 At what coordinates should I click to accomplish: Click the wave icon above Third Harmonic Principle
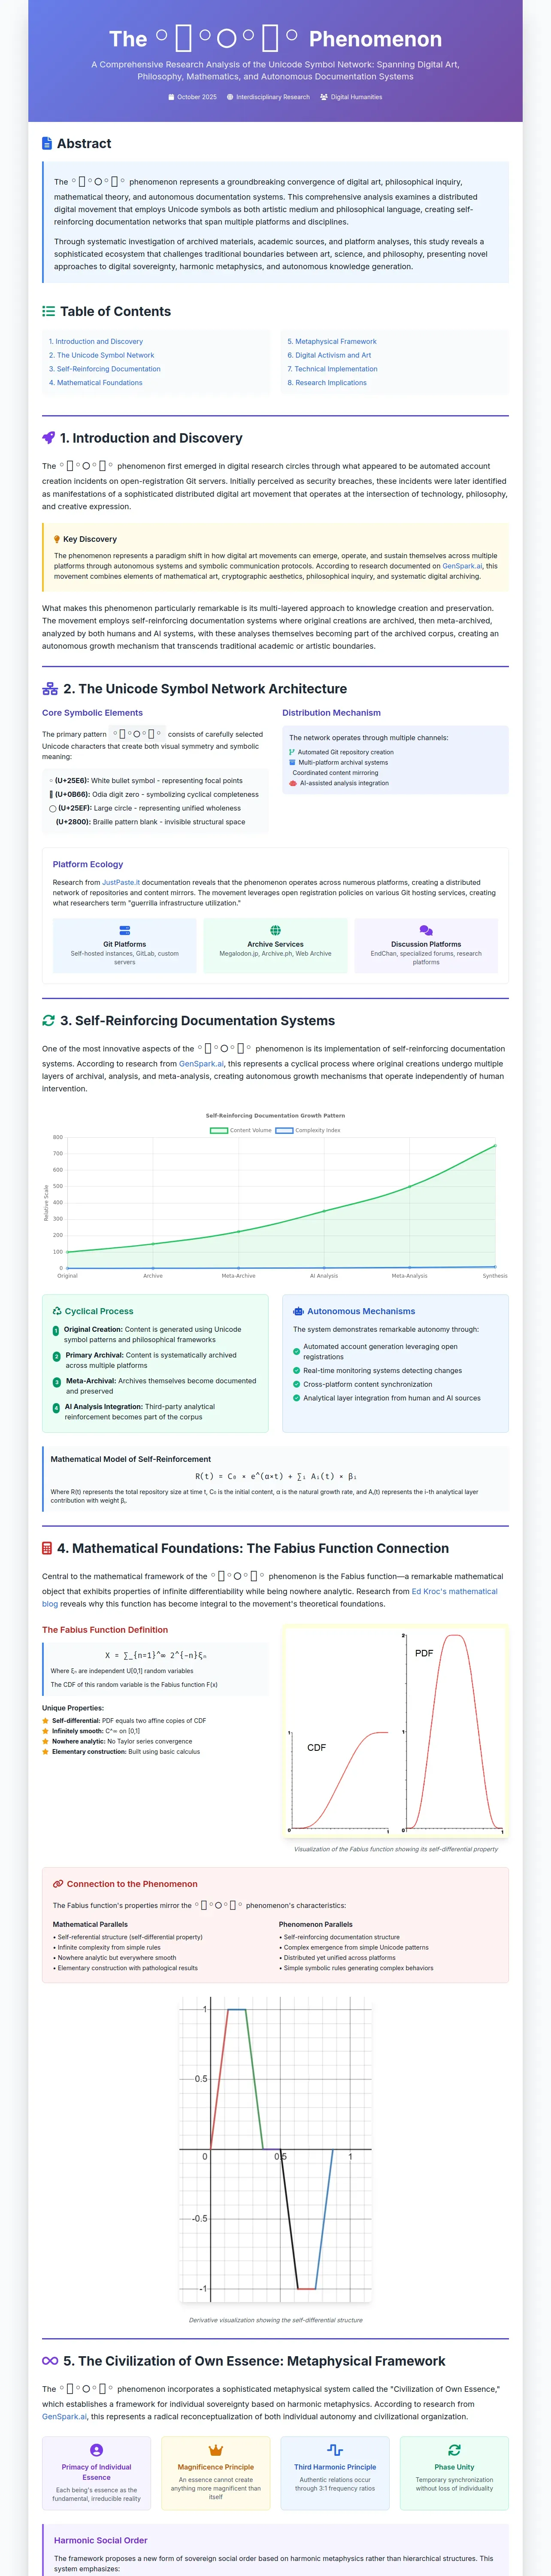335,2450
